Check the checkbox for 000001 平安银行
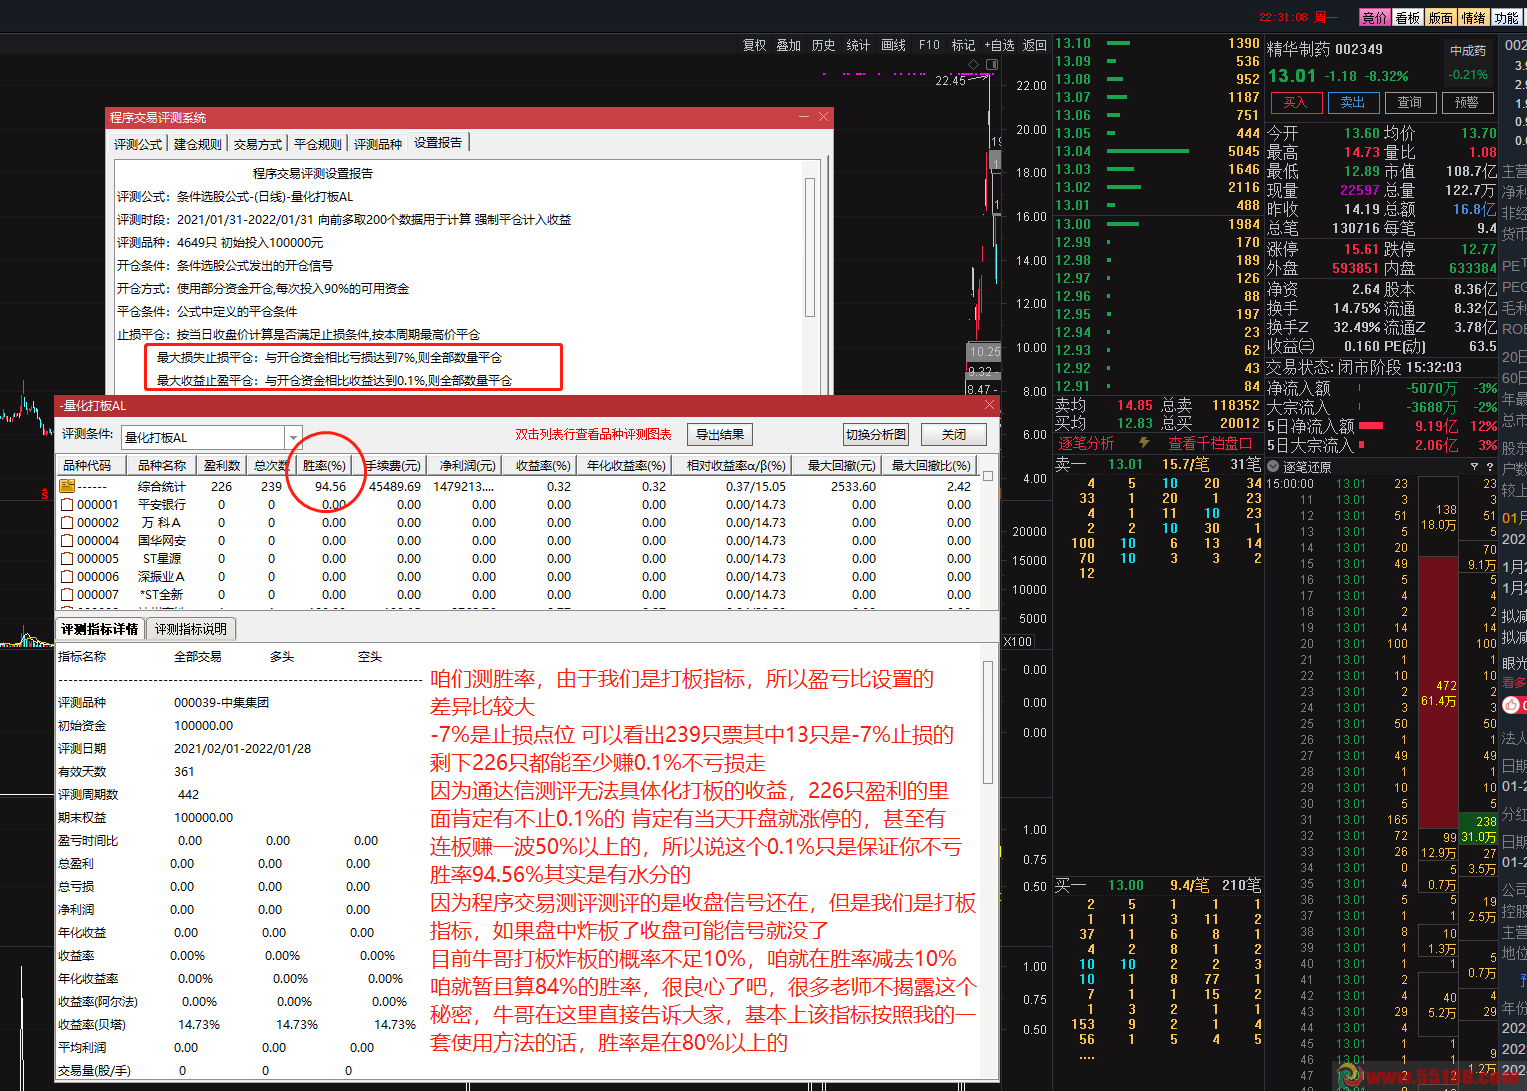This screenshot has width=1527, height=1091. [67, 504]
